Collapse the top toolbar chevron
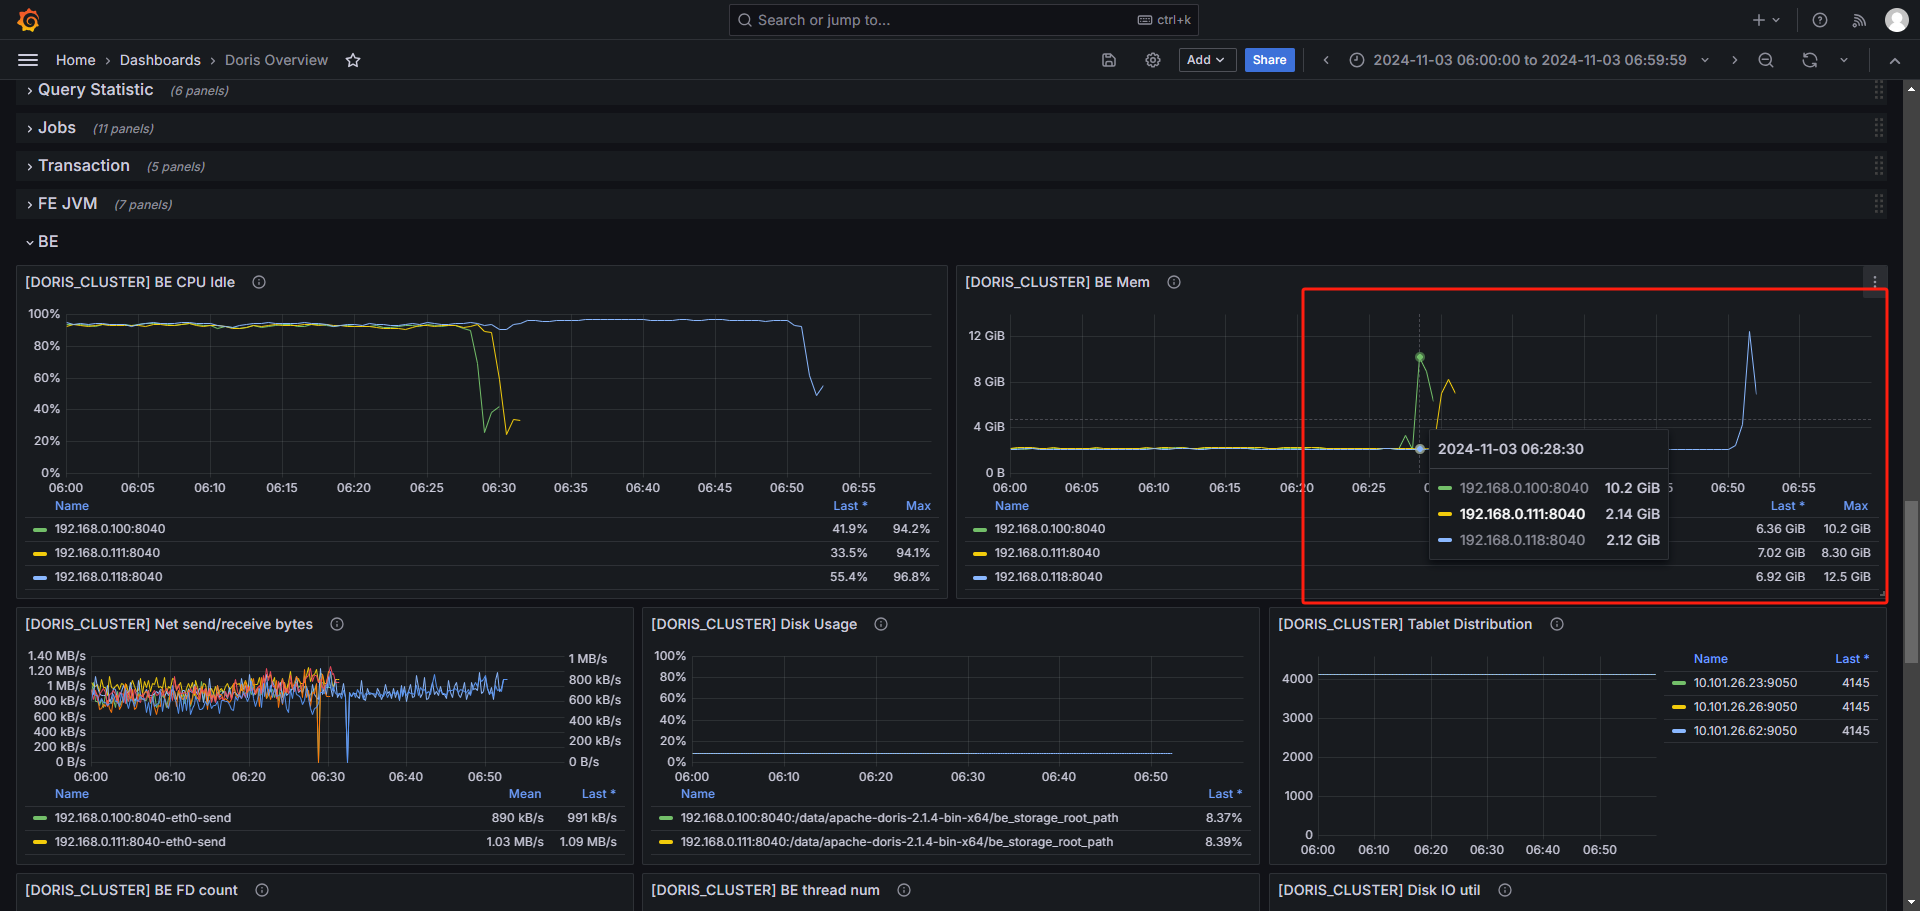 click(1895, 60)
